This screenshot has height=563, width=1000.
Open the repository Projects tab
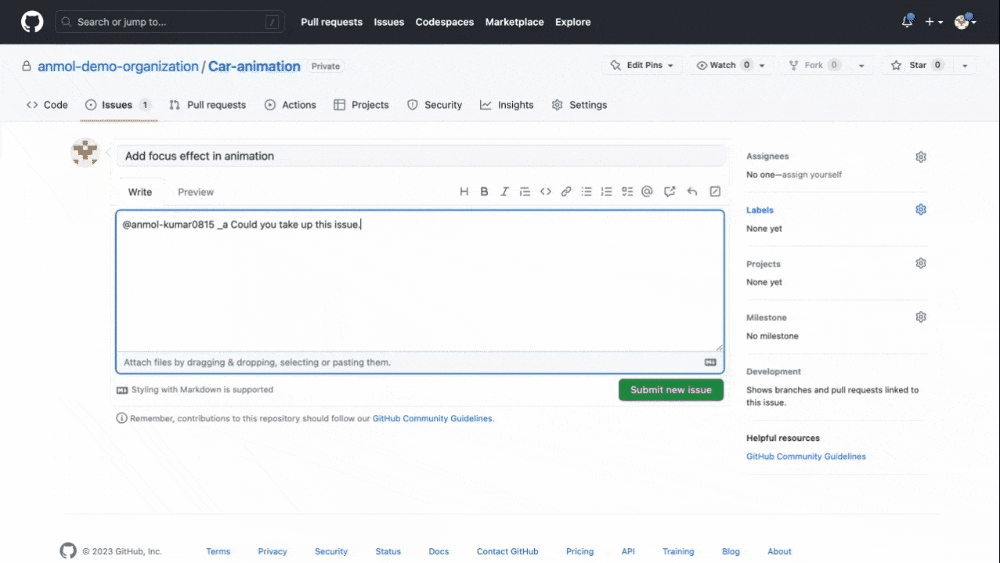(361, 105)
